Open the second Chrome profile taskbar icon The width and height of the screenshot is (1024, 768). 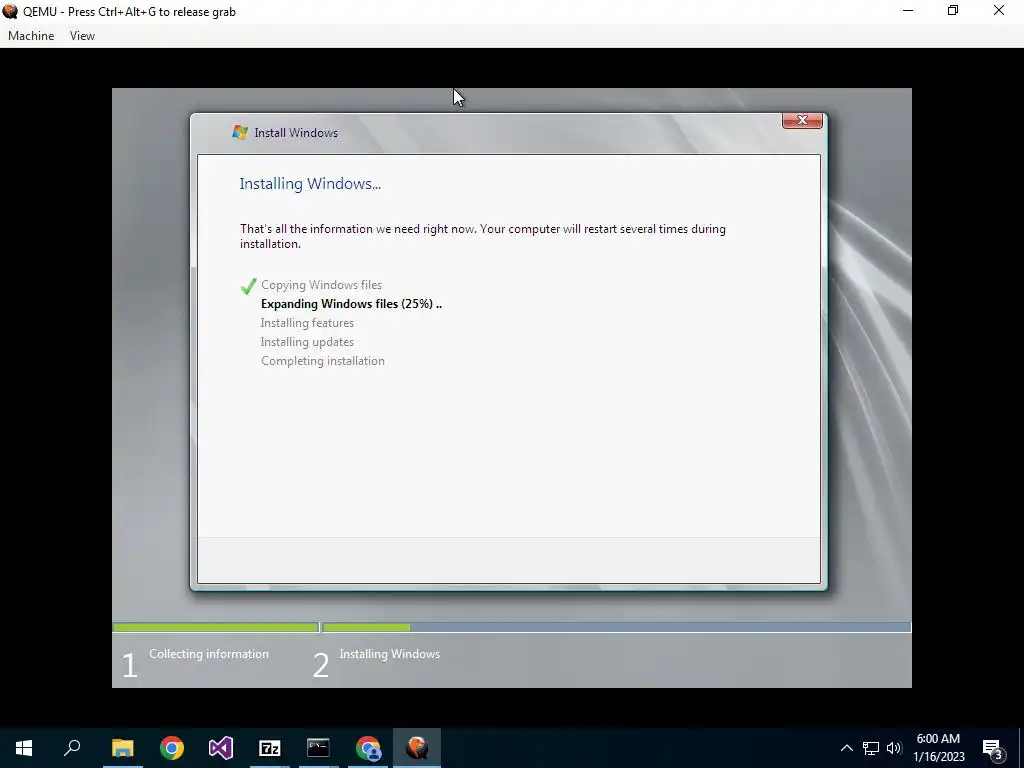(x=368, y=748)
